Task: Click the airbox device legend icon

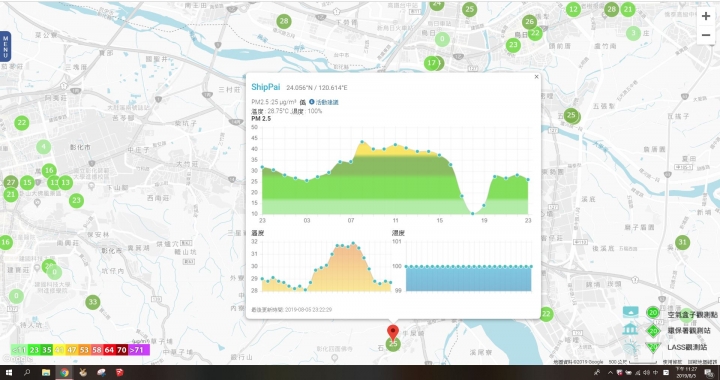Action: (x=630, y=312)
